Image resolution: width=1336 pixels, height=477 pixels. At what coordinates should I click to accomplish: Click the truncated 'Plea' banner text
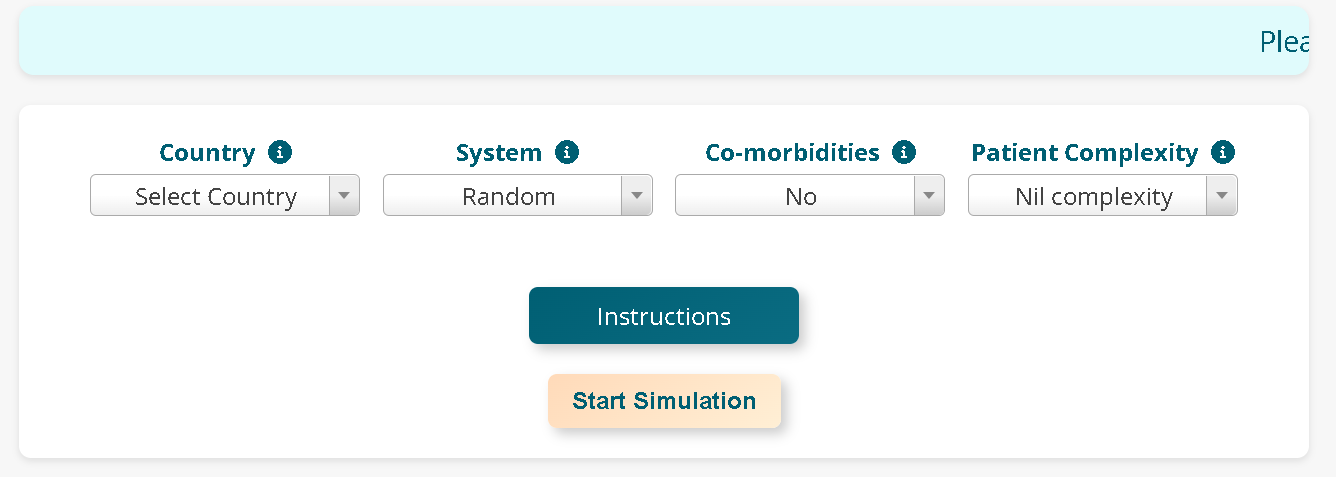coord(1284,42)
